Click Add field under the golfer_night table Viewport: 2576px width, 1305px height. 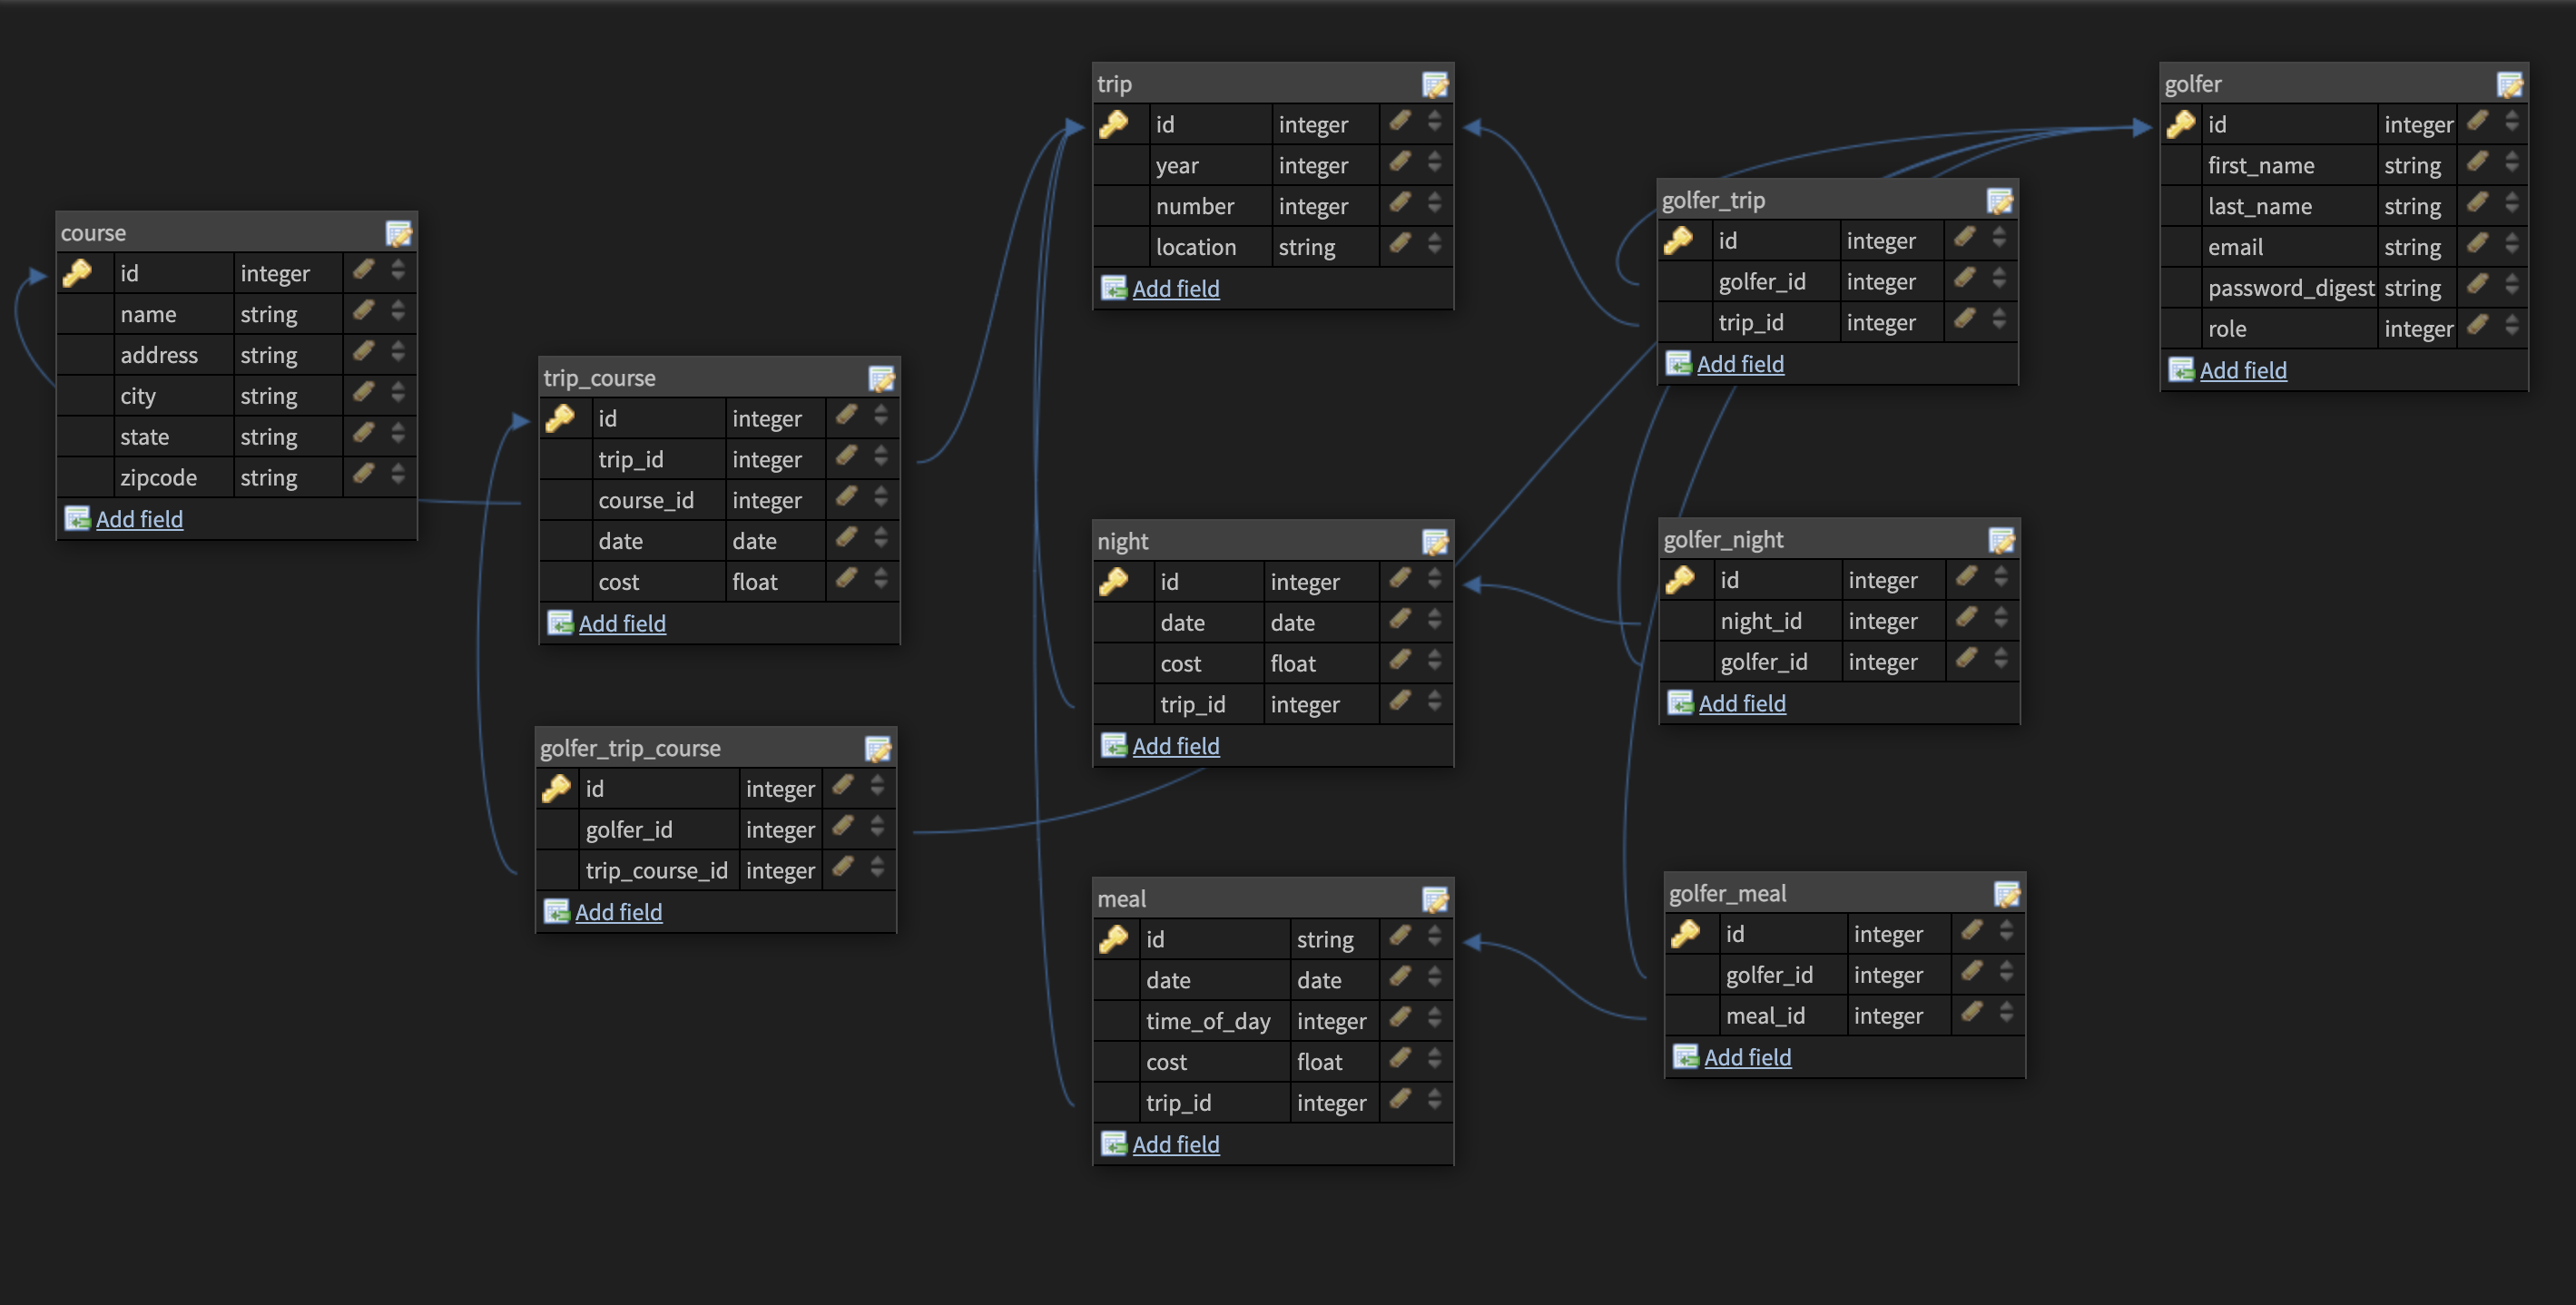pos(1743,703)
